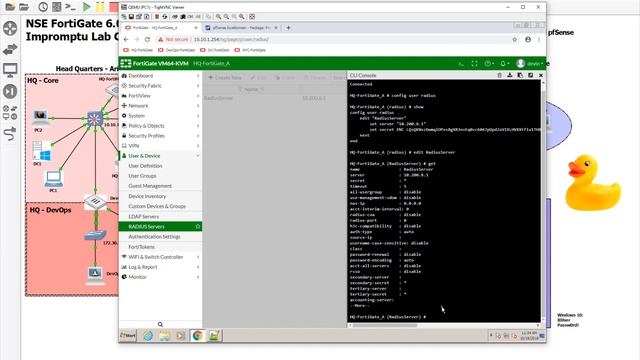Viewport: 640px width, 360px height.
Task: Open Chrome from the Windows taskbar
Action: click(198, 336)
